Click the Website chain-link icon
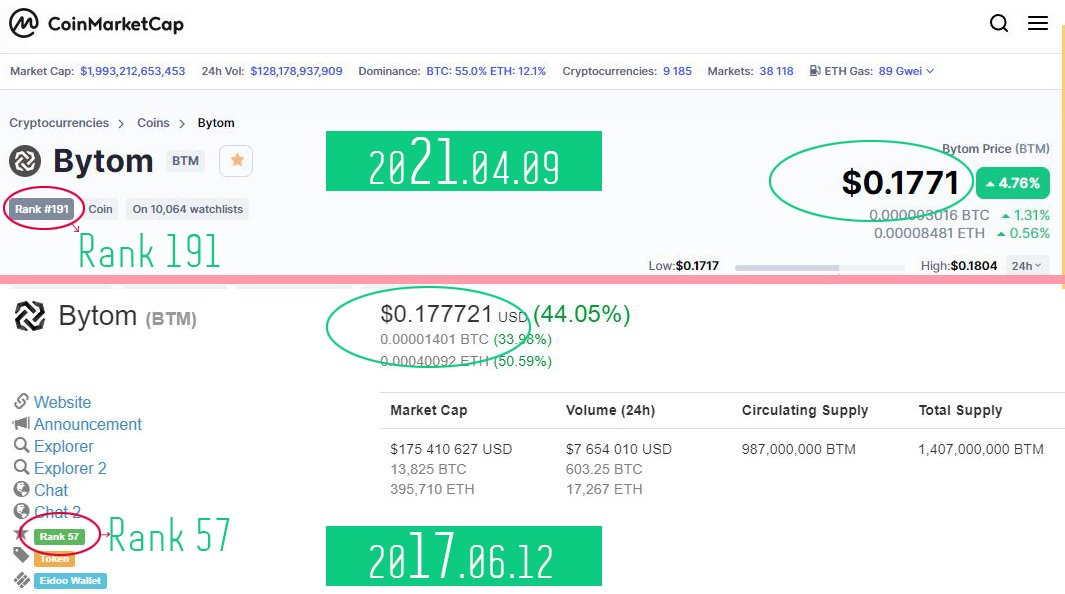1065x594 pixels. [21, 401]
